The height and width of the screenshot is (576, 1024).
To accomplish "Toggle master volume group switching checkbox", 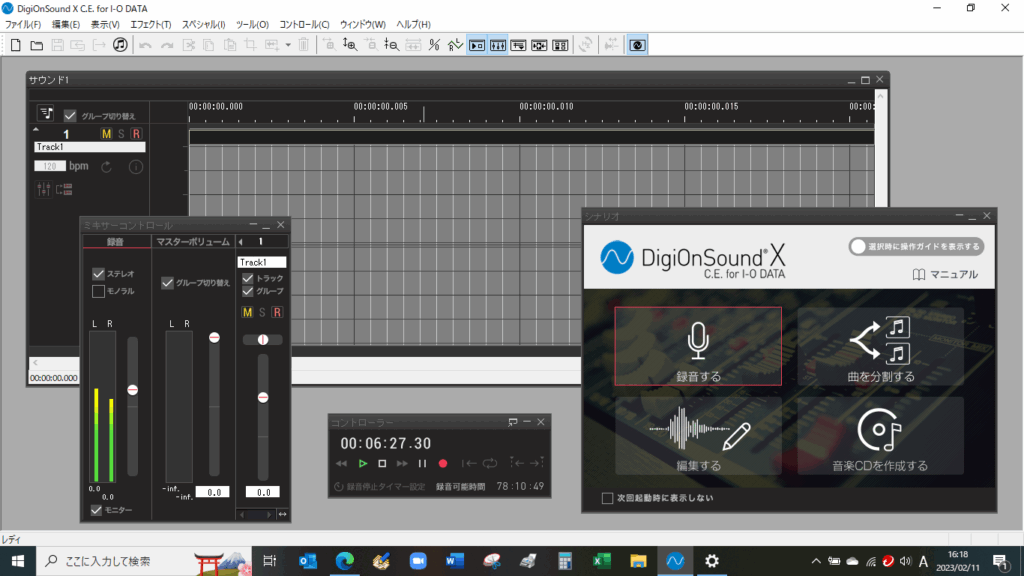I will [168, 283].
